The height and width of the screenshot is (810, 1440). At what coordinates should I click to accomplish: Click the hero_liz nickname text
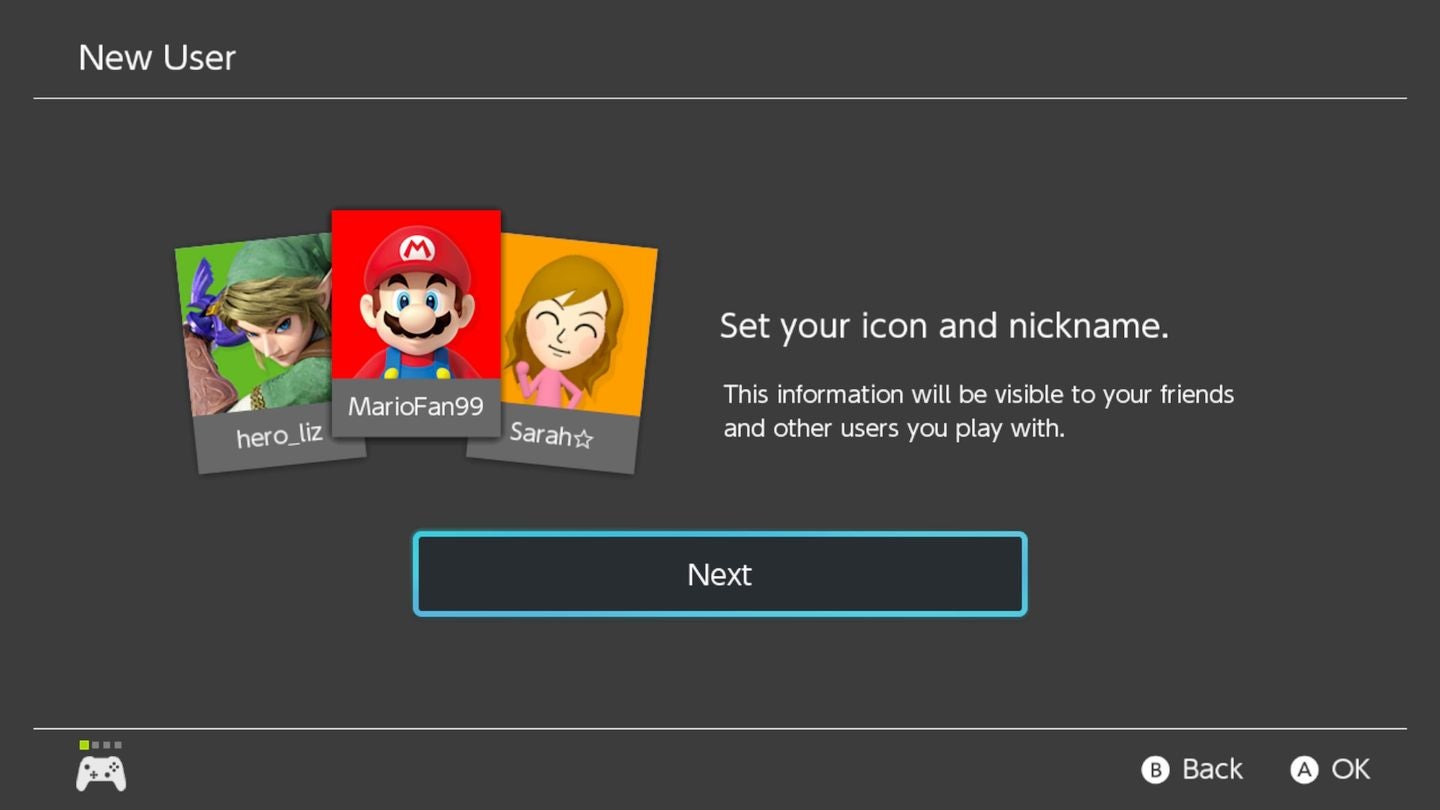(x=276, y=435)
